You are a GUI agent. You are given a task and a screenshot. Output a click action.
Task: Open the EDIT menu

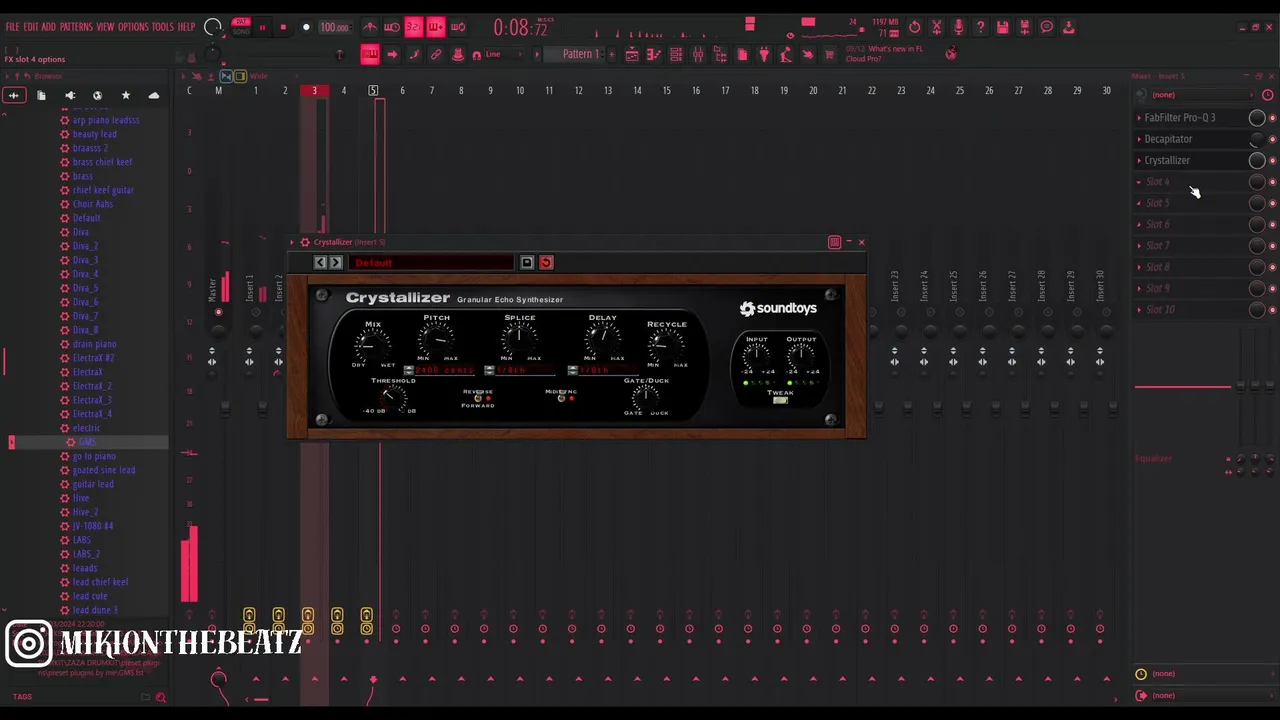(x=31, y=27)
